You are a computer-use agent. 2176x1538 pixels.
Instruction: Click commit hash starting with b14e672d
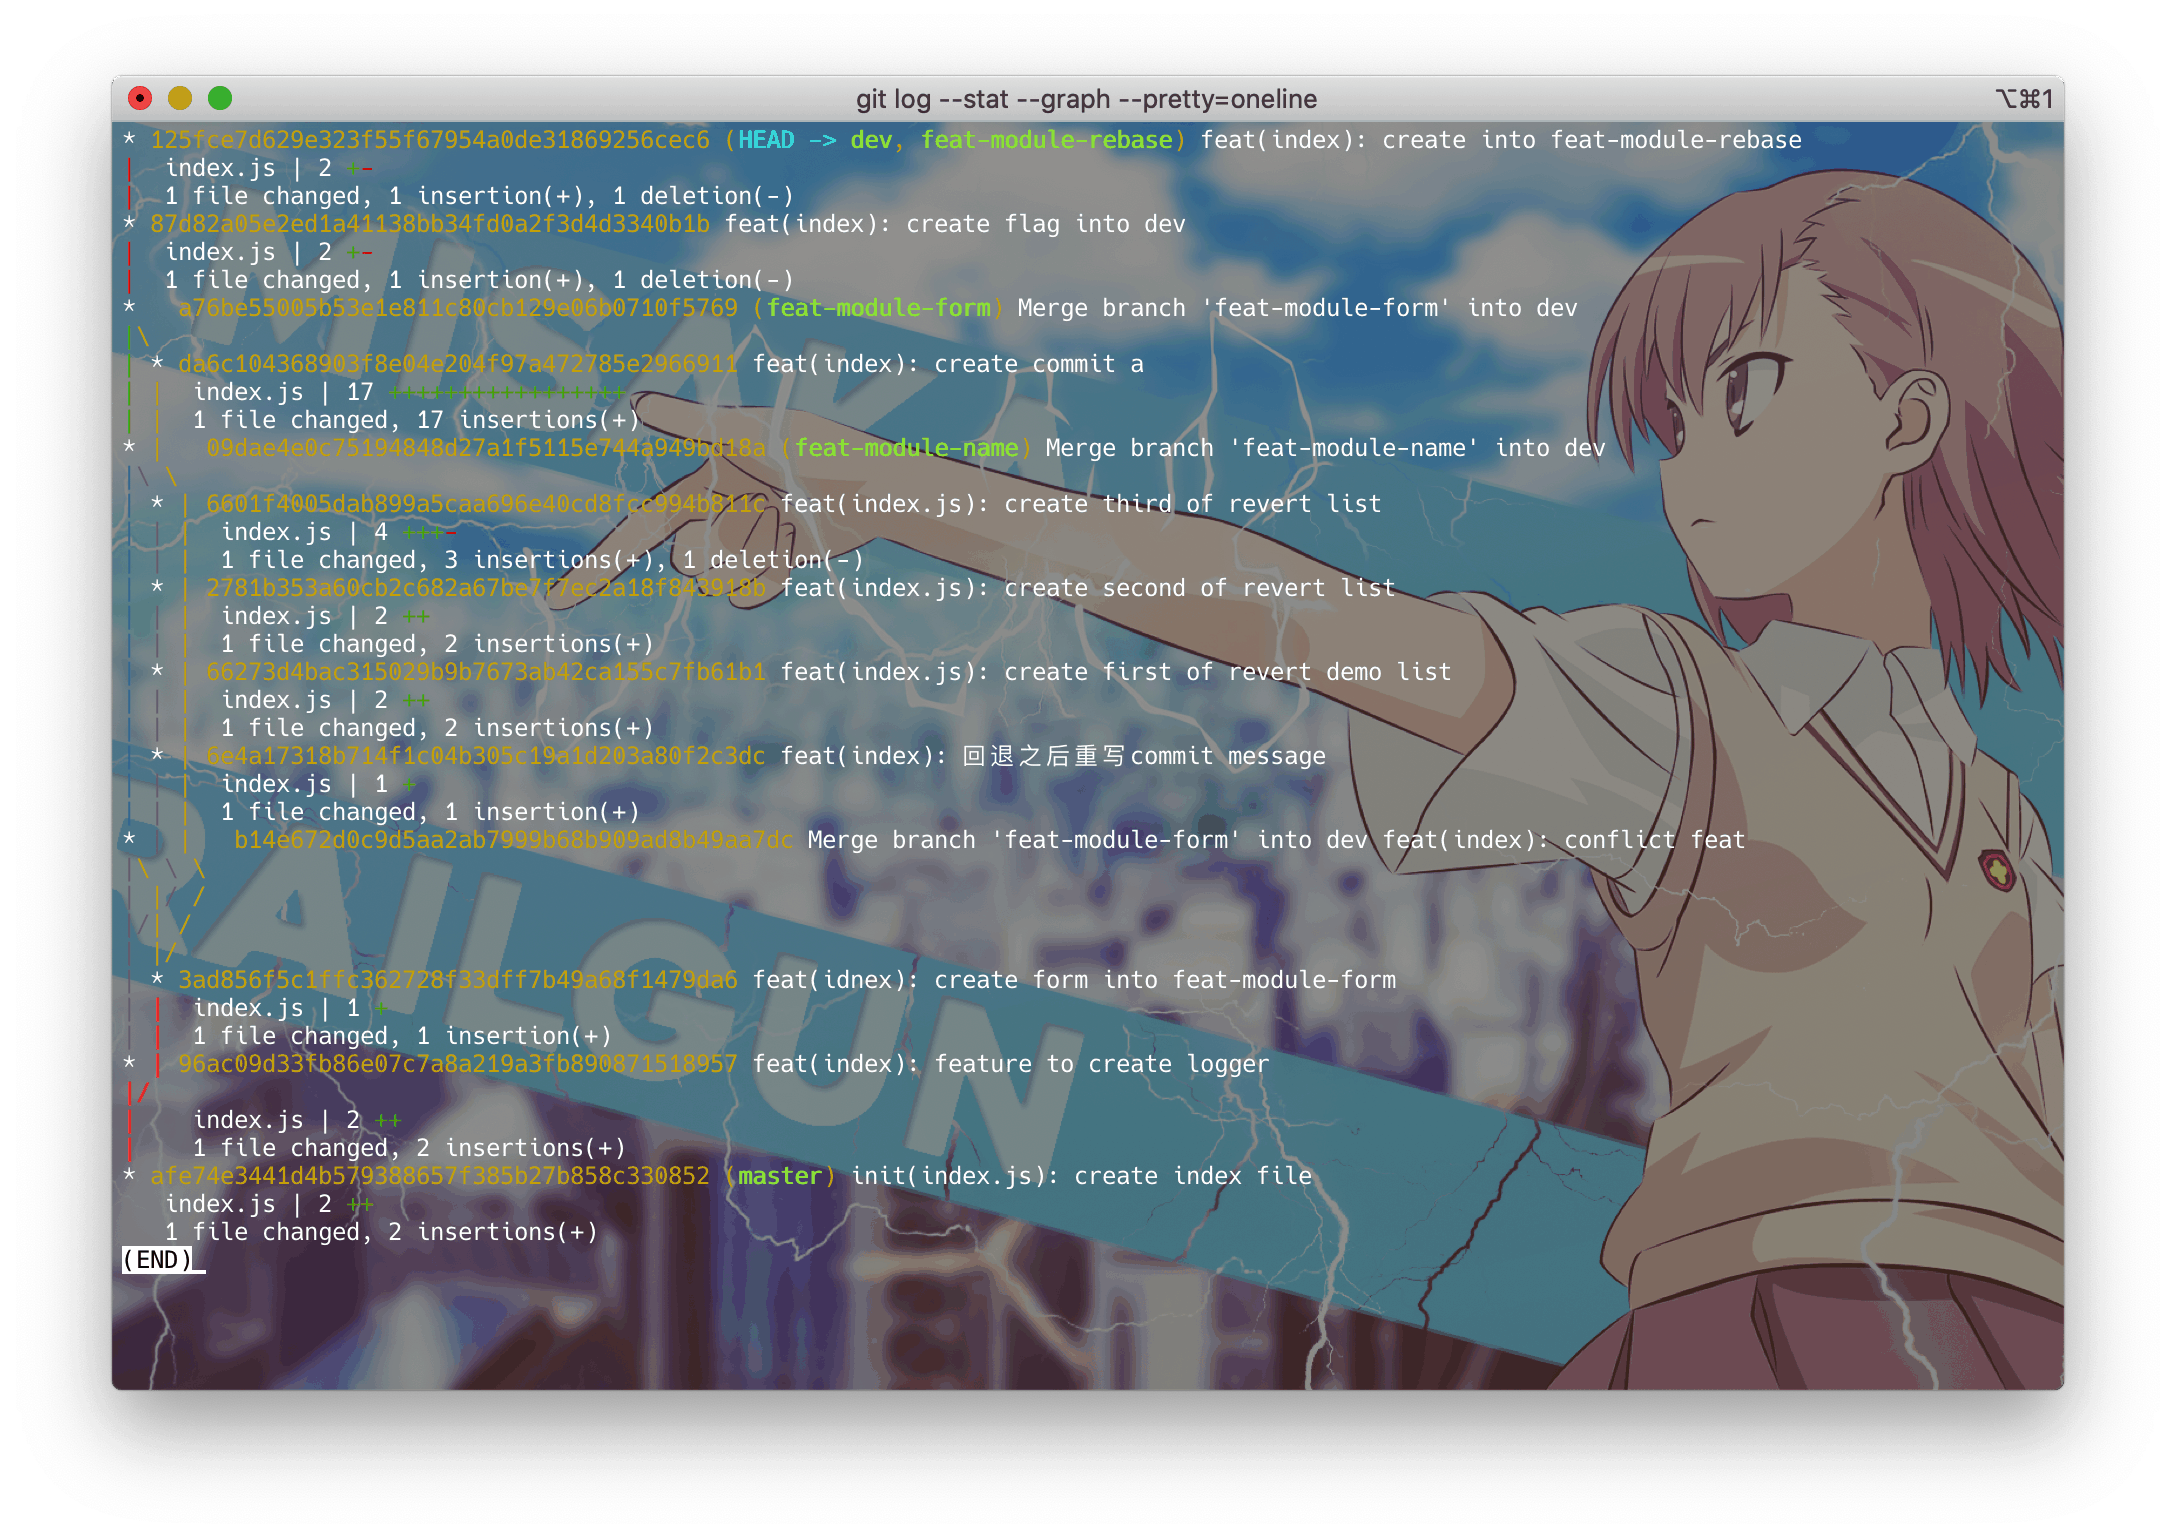(x=514, y=840)
